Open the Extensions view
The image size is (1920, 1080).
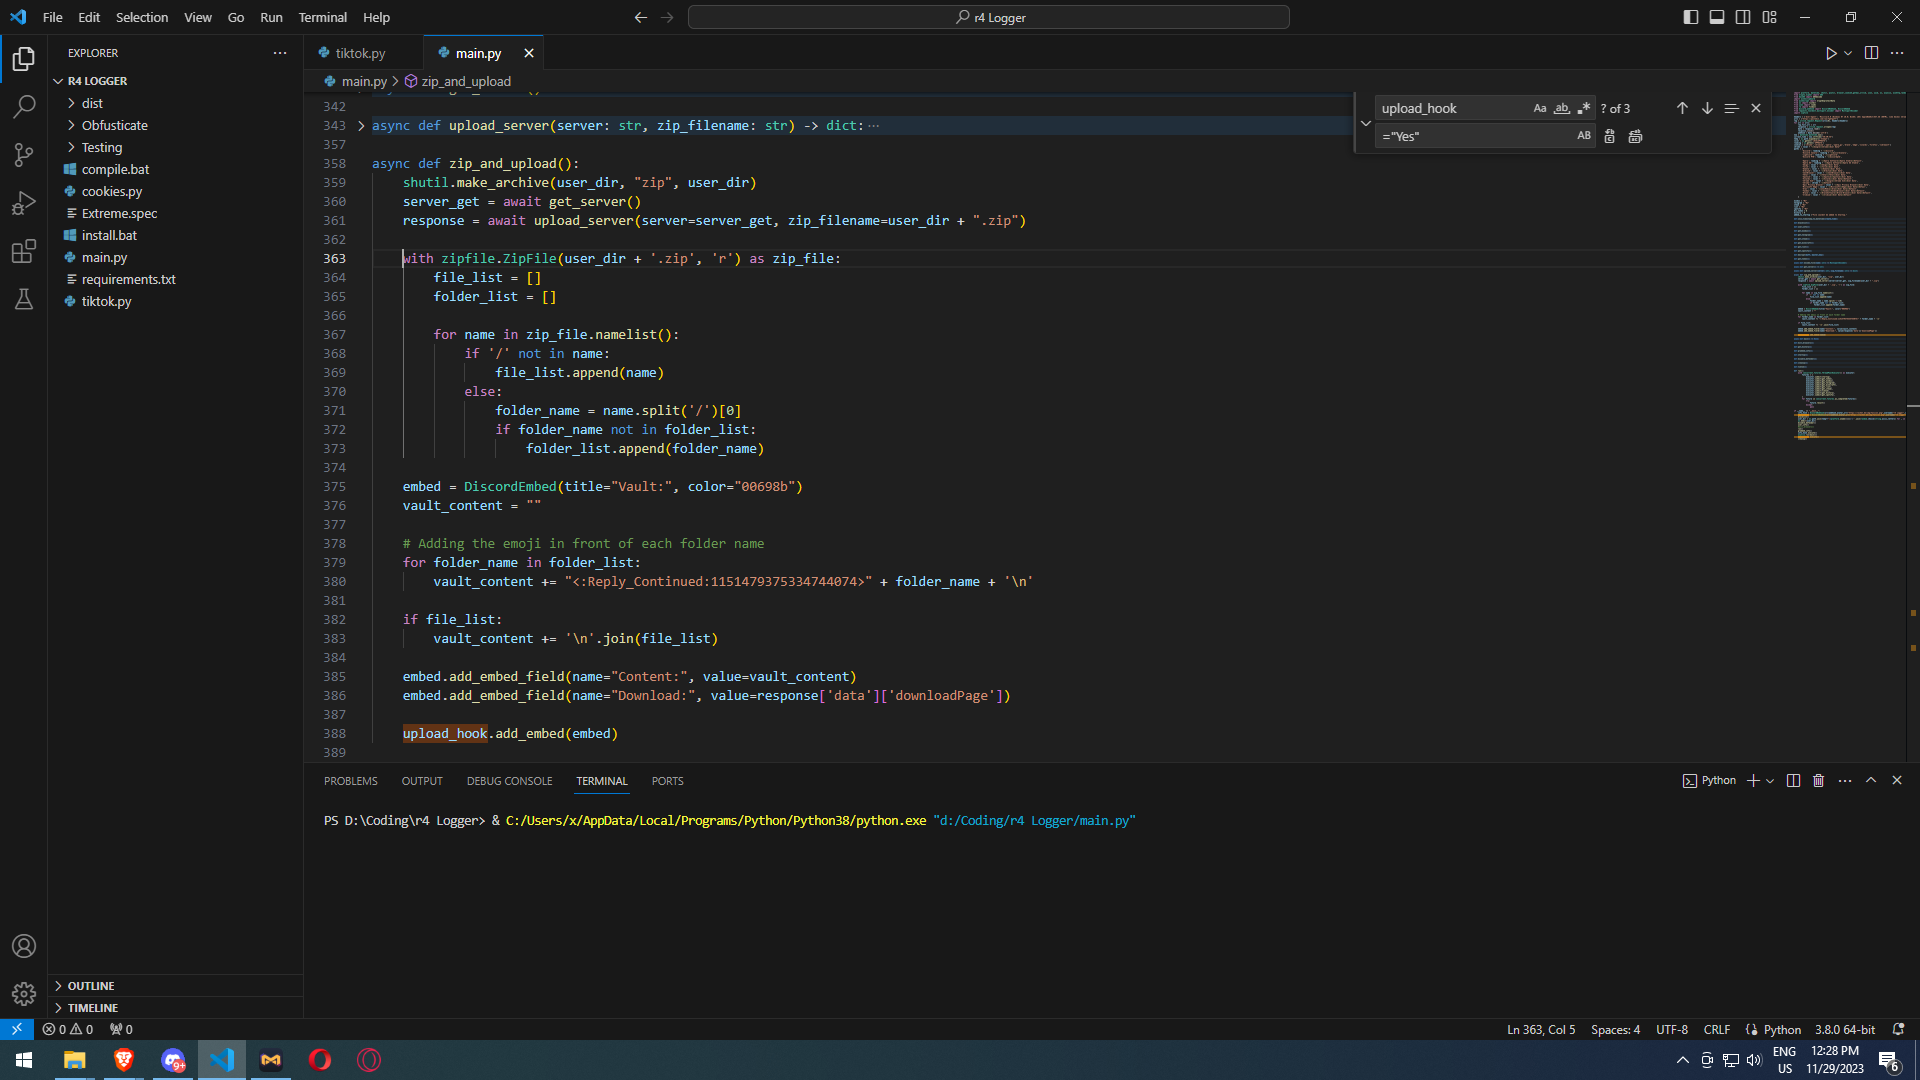pyautogui.click(x=24, y=251)
